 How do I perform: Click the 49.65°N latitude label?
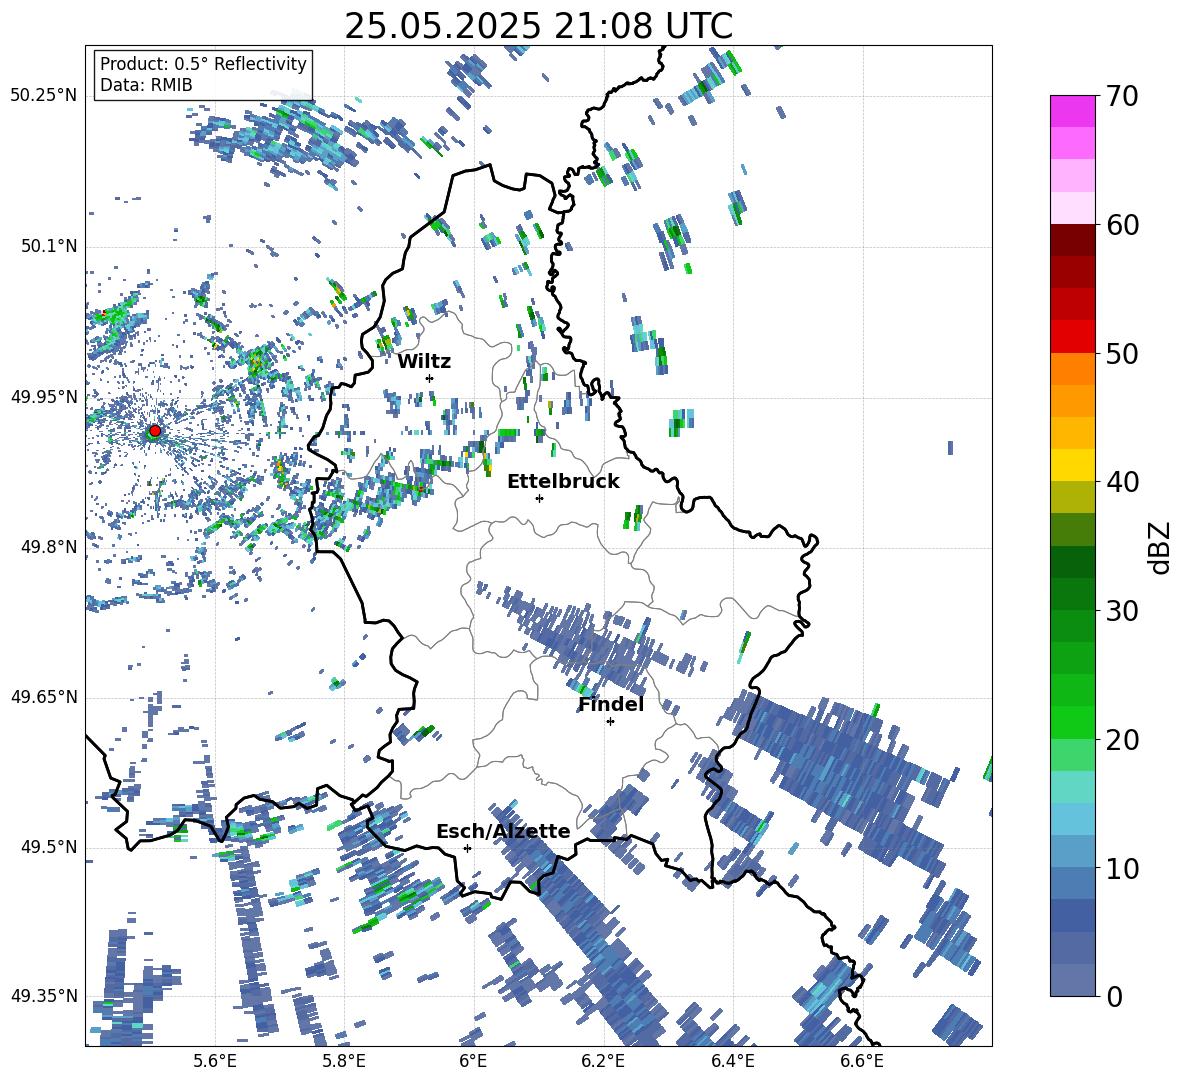[x=44, y=696]
